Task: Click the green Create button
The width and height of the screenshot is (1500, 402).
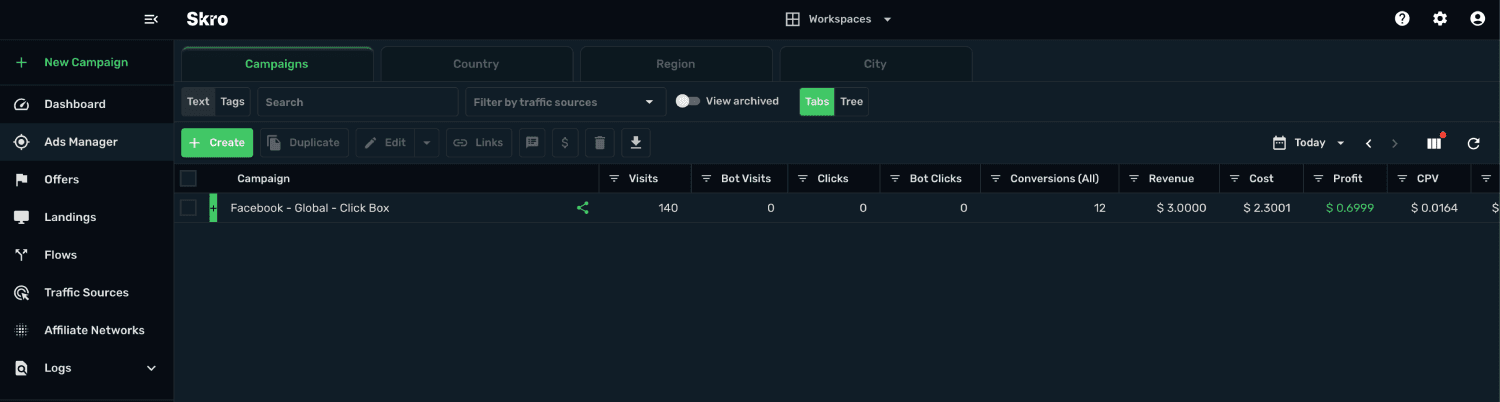Action: 217,143
